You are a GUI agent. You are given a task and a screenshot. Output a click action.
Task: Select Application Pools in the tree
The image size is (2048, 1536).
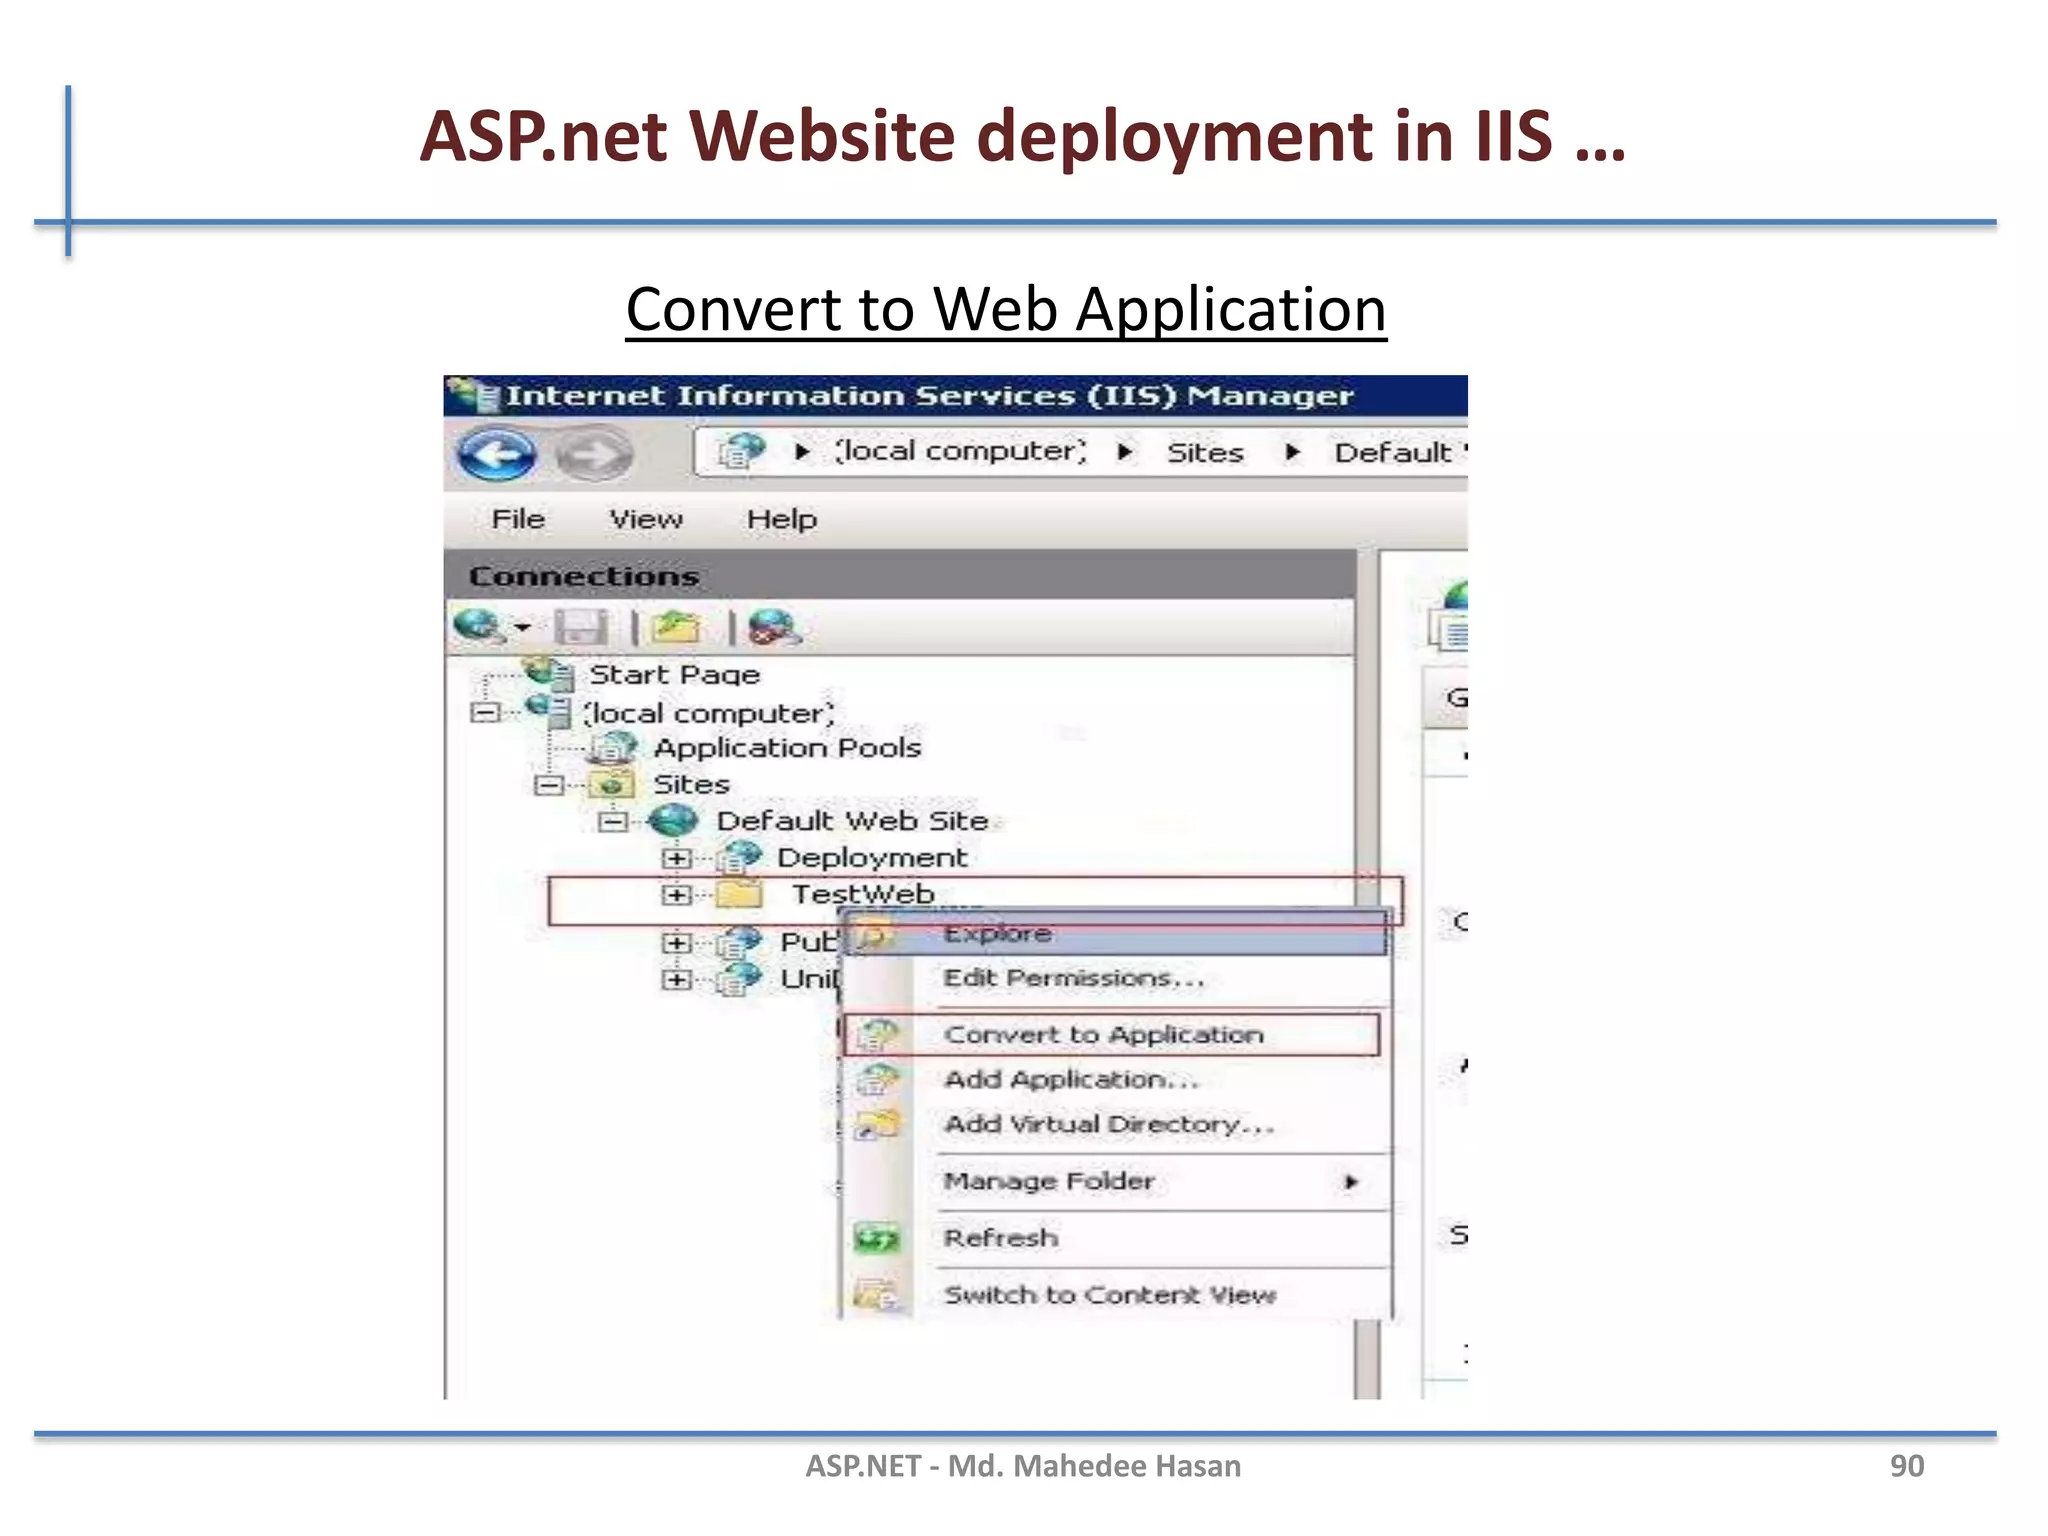click(786, 748)
